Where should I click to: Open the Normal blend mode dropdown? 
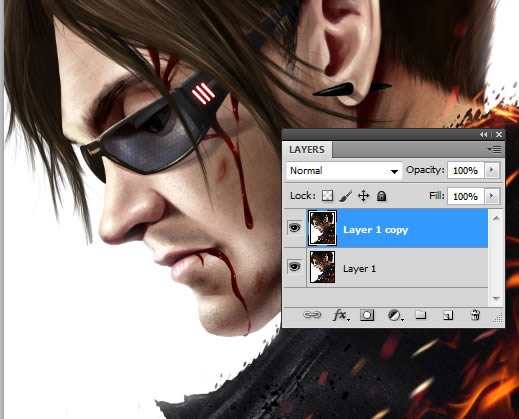coord(344,171)
